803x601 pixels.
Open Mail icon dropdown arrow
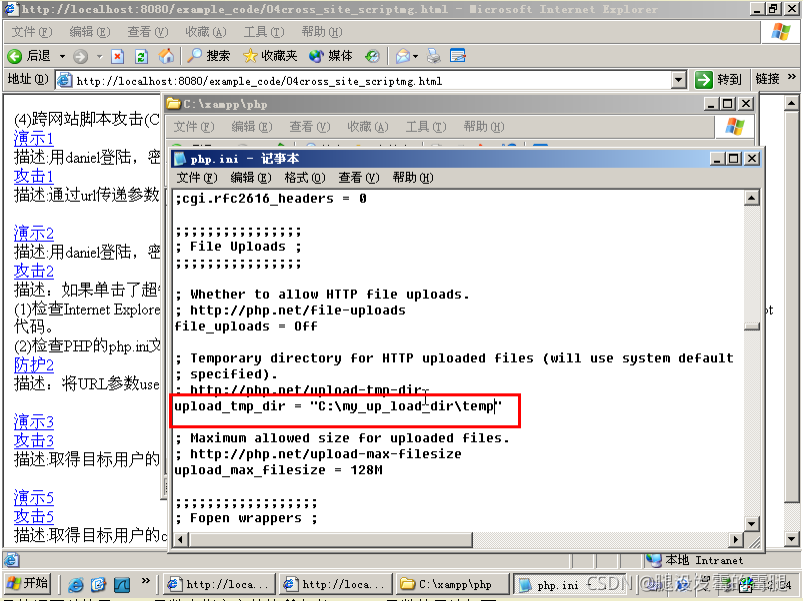click(415, 56)
